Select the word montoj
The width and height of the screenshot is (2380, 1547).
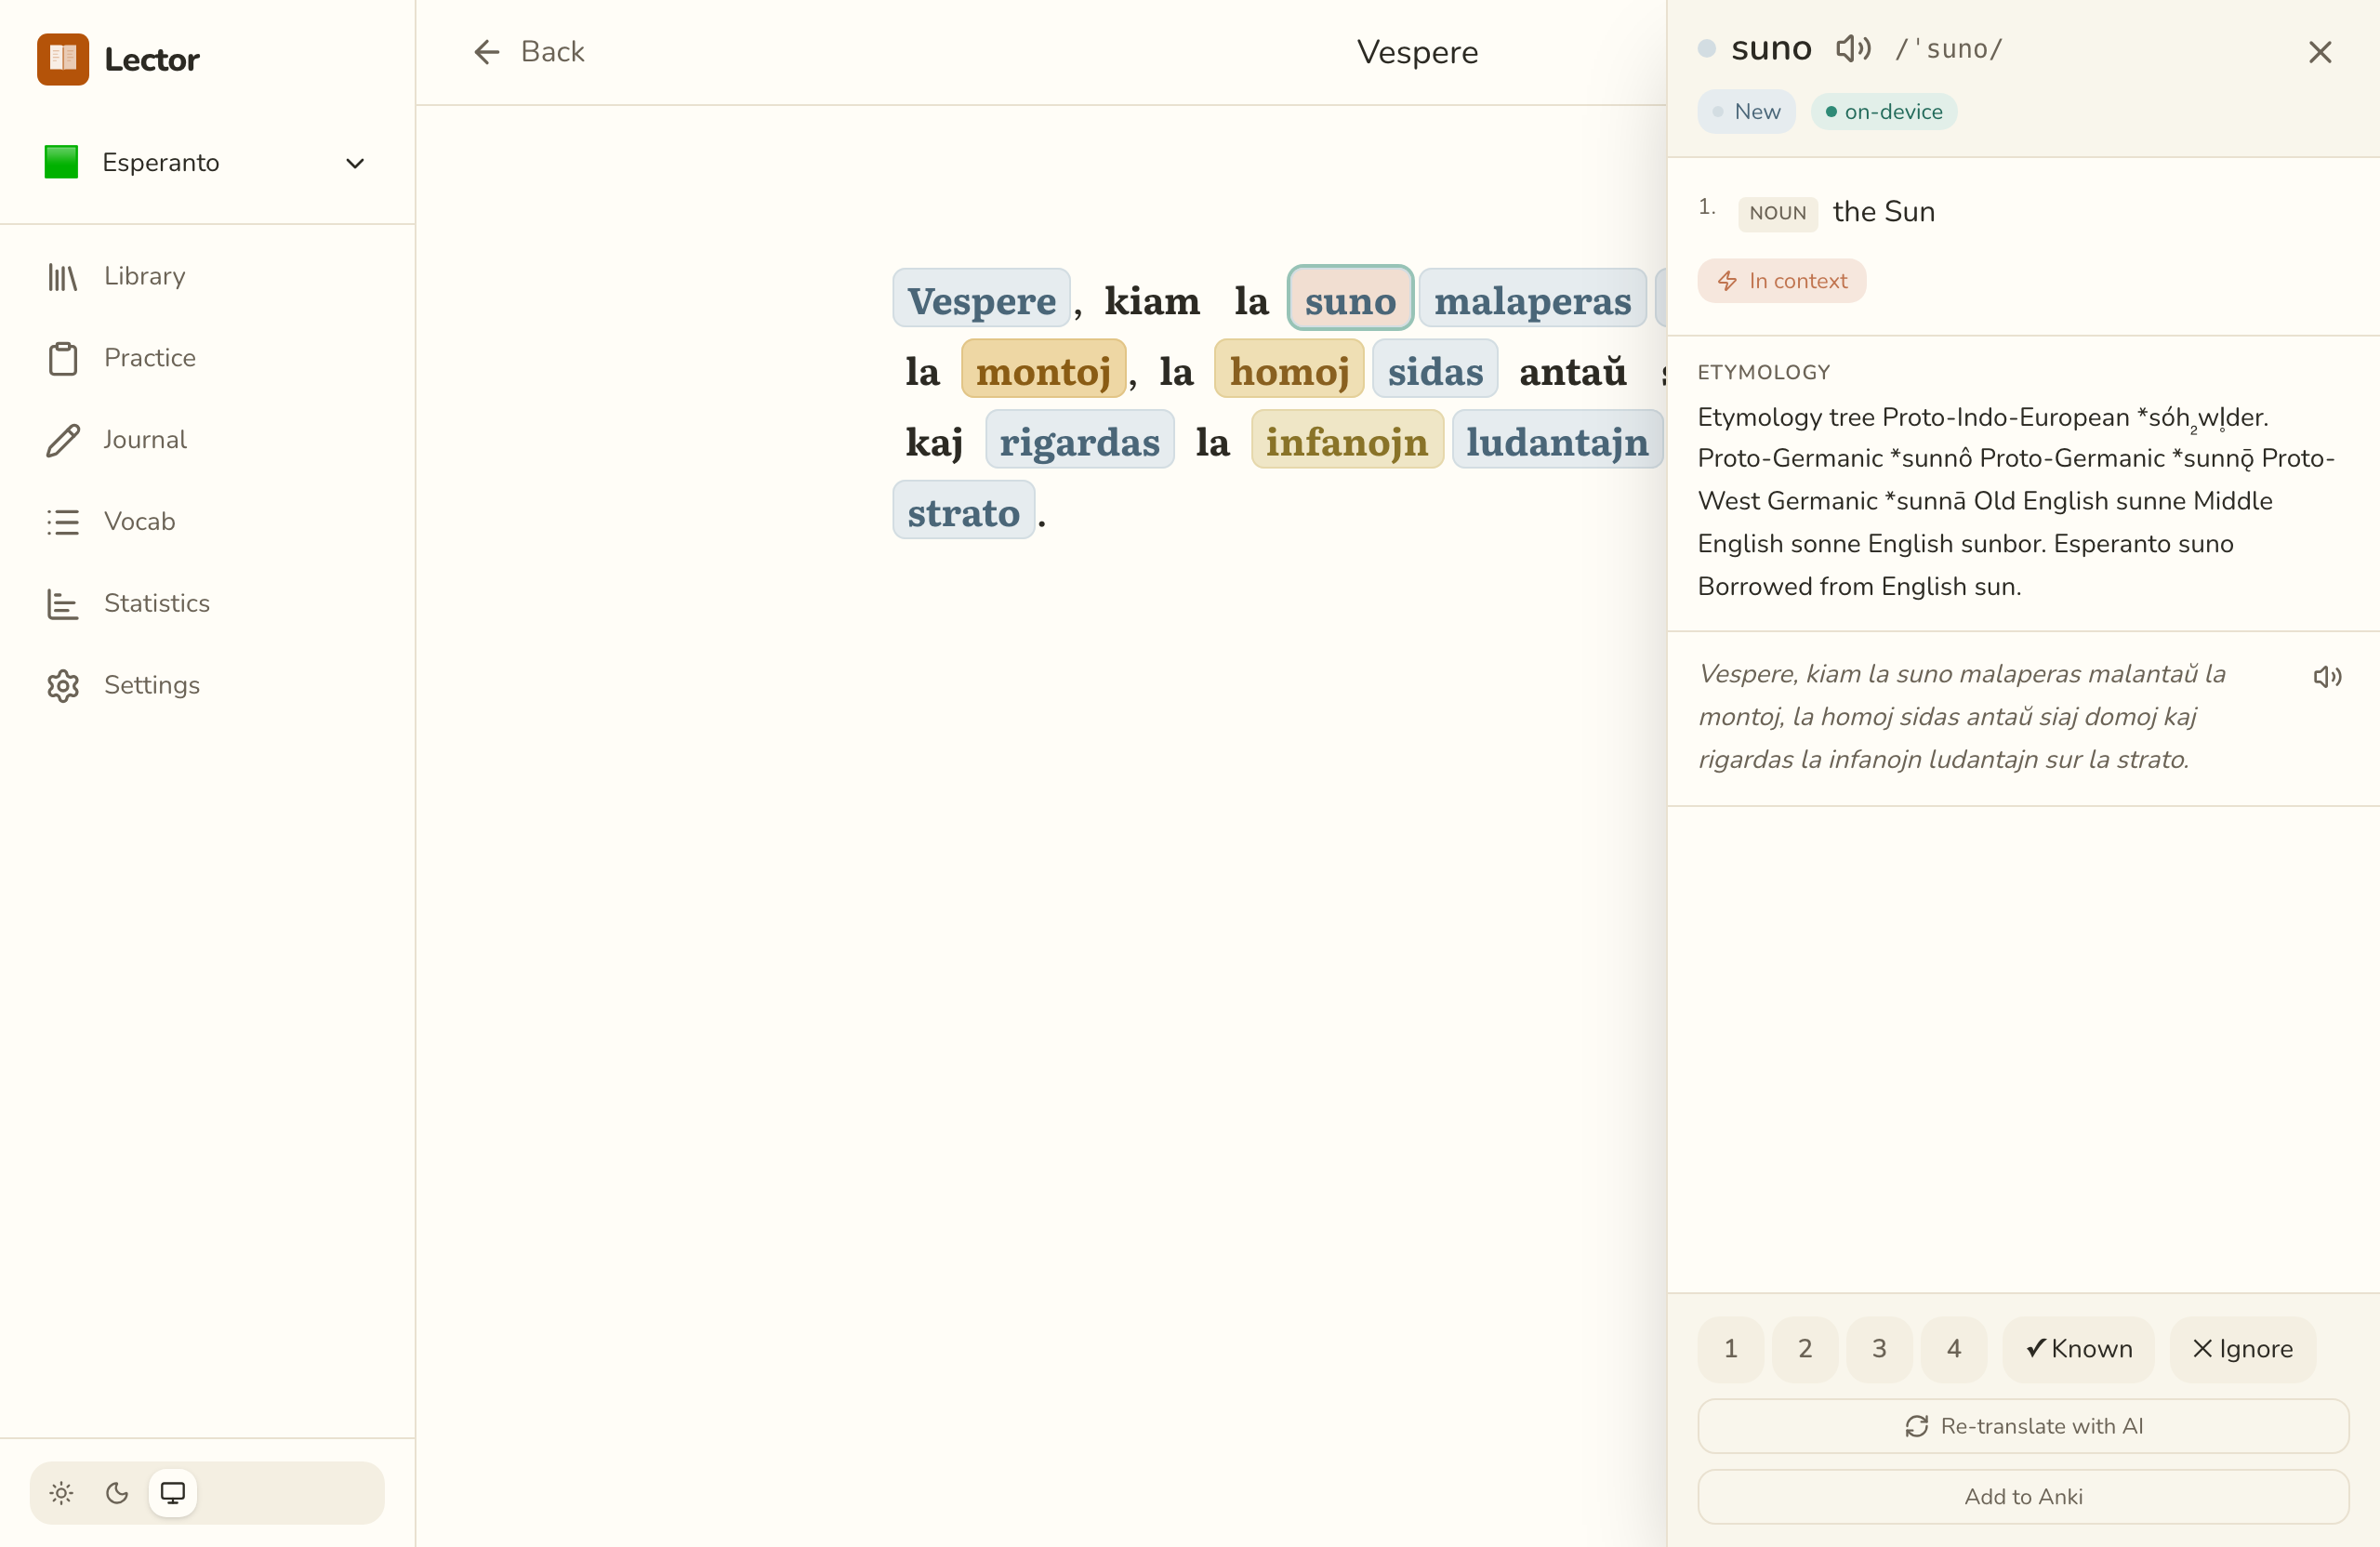coord(1043,370)
